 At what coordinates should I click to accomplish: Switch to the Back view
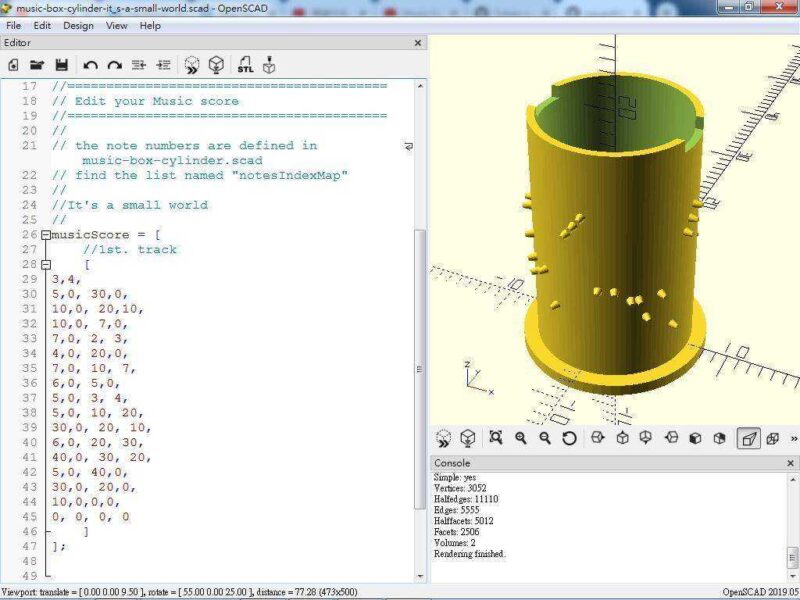point(719,438)
